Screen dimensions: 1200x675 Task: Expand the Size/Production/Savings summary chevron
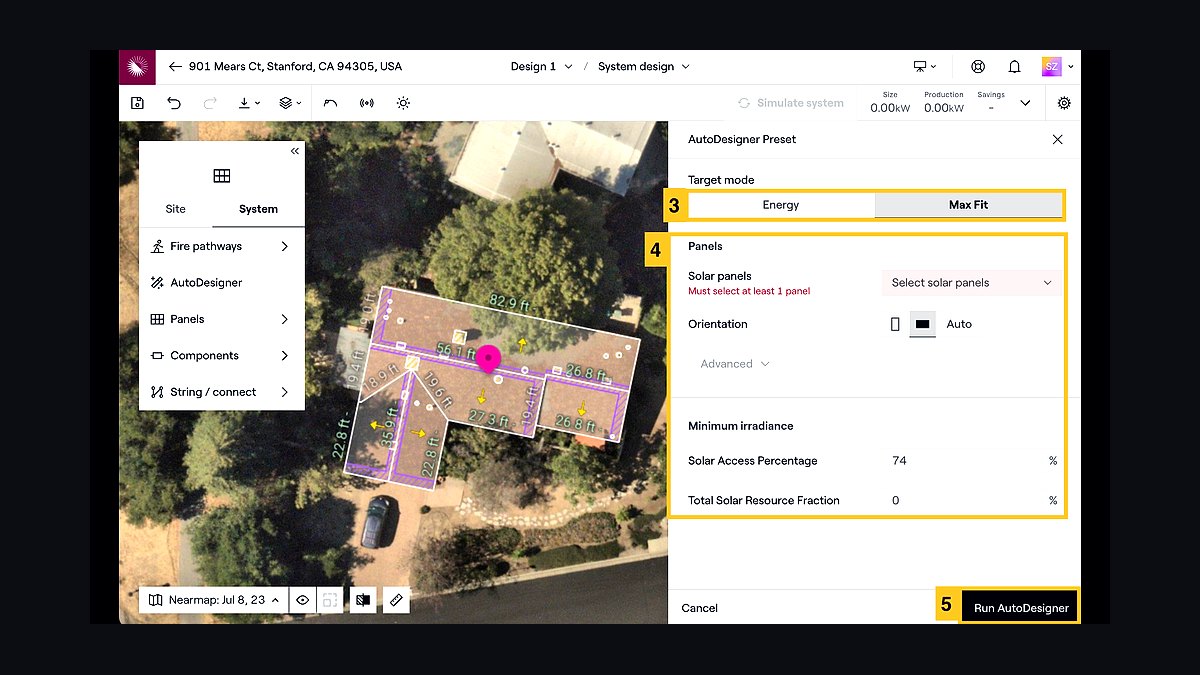(1025, 103)
